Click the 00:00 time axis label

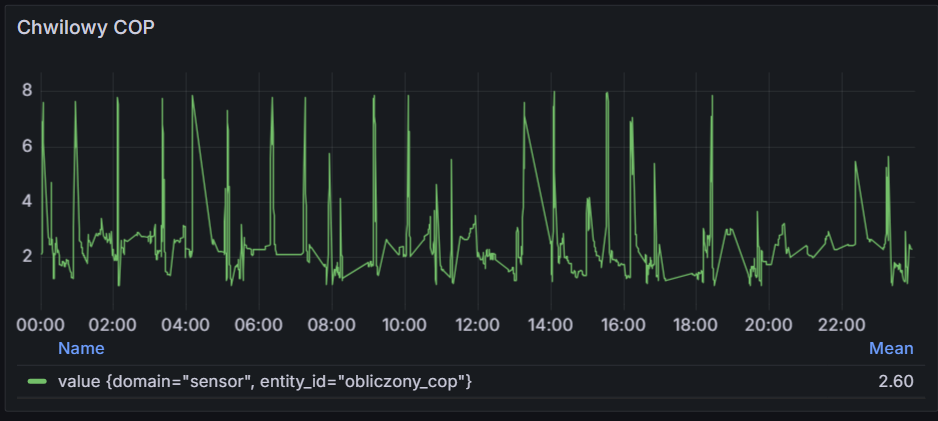tap(41, 325)
